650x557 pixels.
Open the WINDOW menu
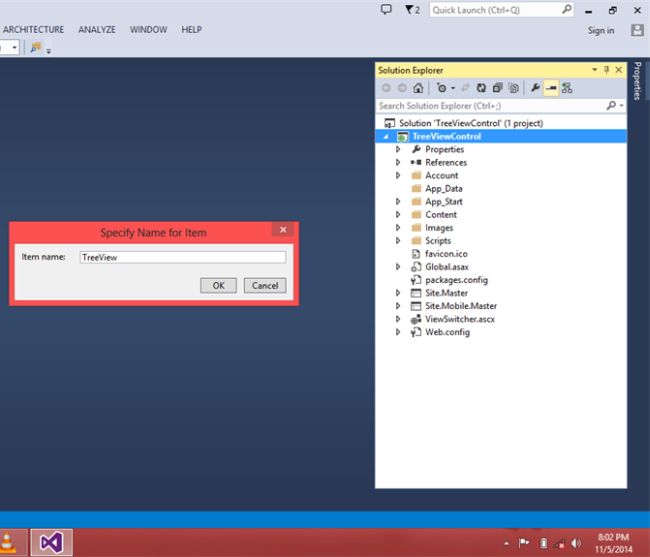tap(148, 30)
